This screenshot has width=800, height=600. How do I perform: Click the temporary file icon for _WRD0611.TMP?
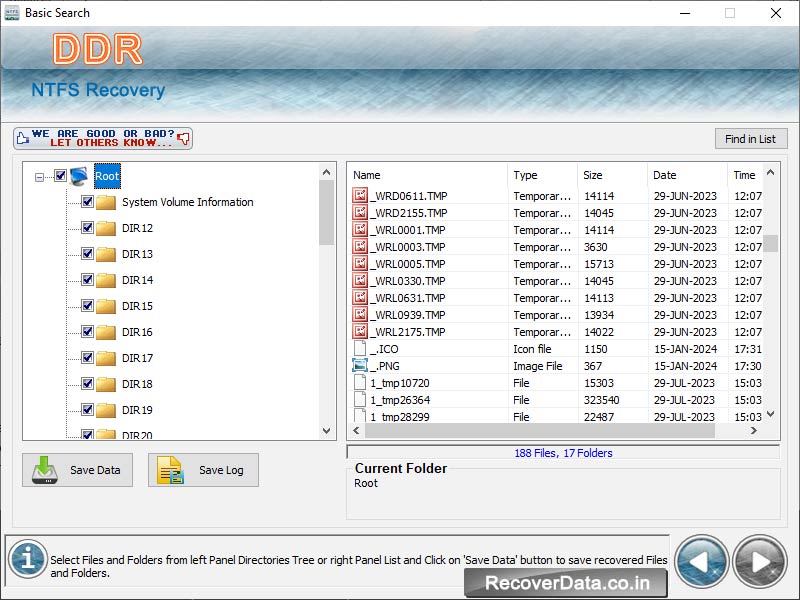[359, 195]
